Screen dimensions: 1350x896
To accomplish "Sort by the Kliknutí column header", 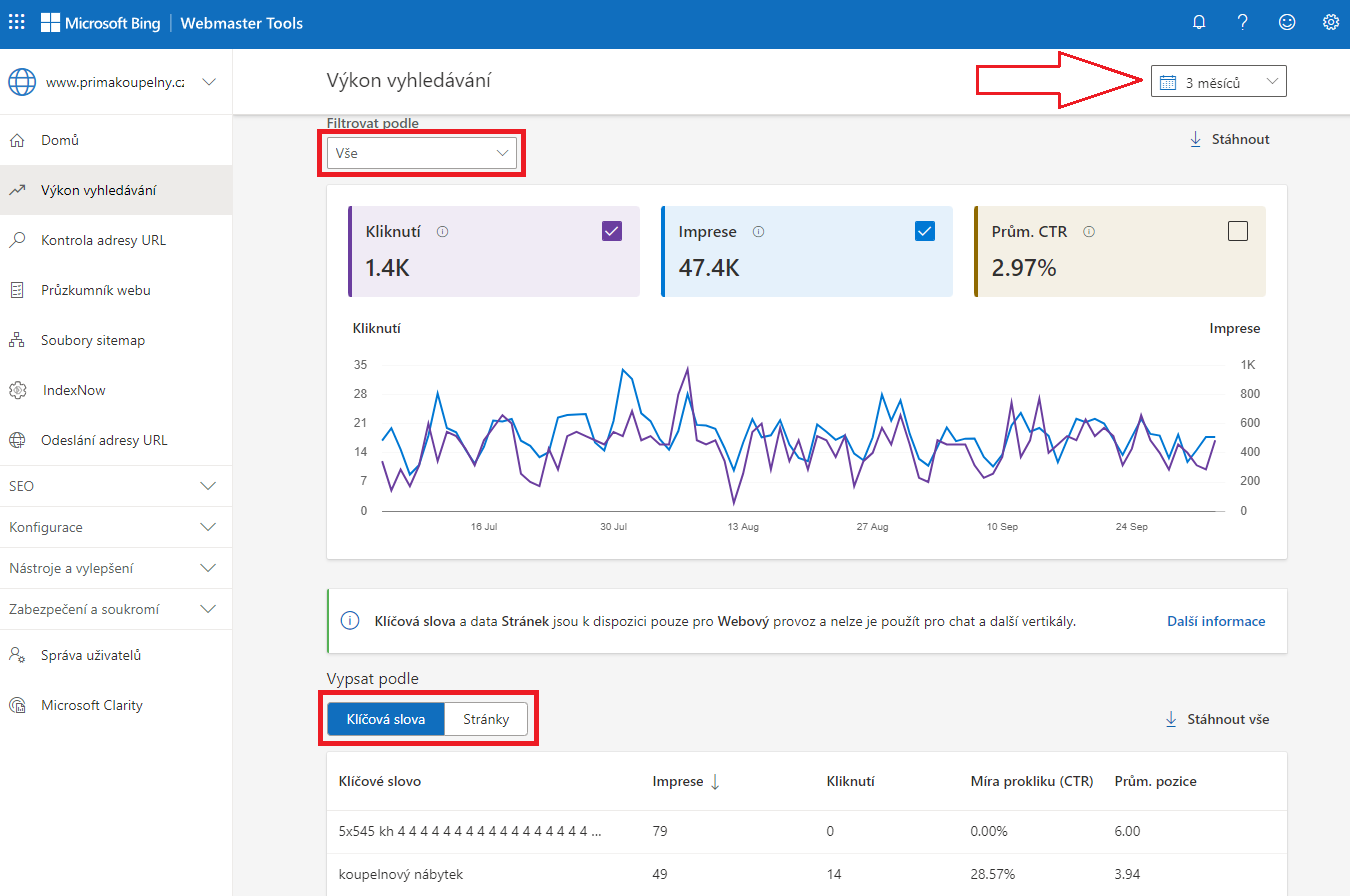I will coord(851,782).
